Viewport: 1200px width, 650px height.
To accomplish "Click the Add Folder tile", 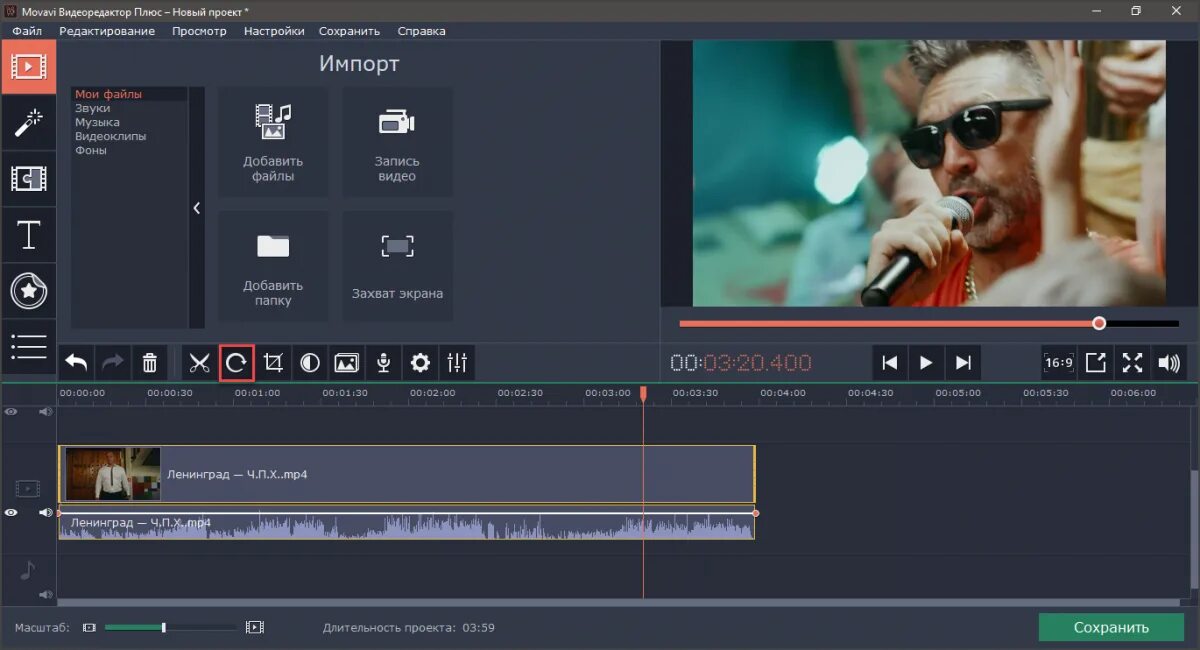I will (273, 266).
